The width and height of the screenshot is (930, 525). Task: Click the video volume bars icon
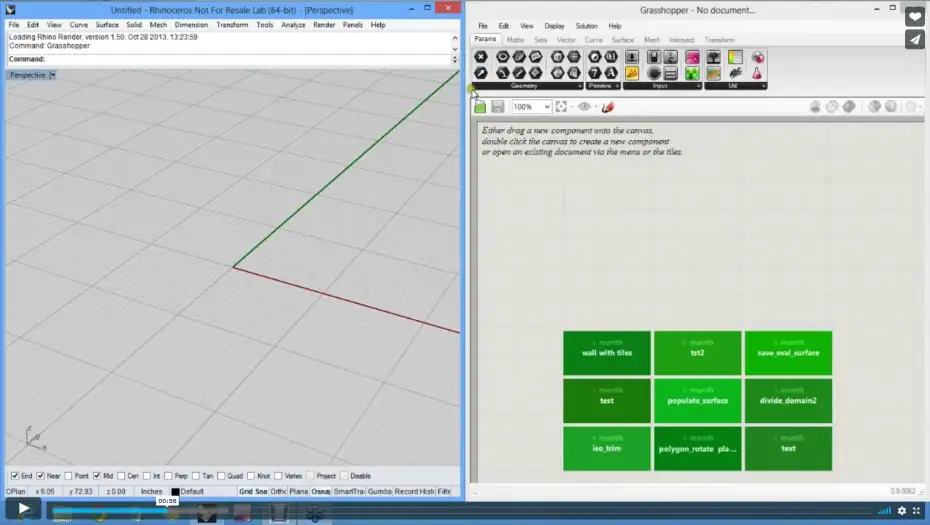tap(884, 510)
